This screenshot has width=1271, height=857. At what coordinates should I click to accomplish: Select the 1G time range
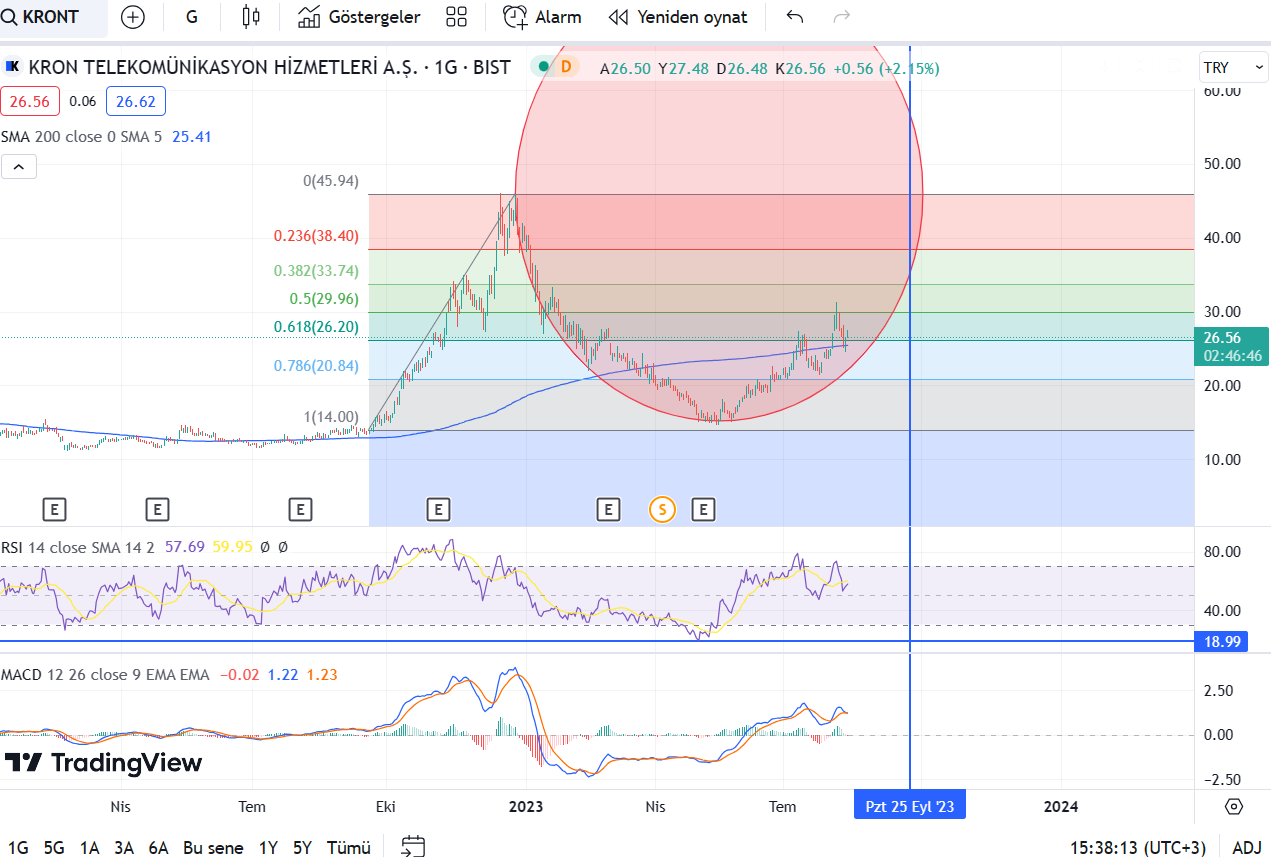pyautogui.click(x=18, y=848)
